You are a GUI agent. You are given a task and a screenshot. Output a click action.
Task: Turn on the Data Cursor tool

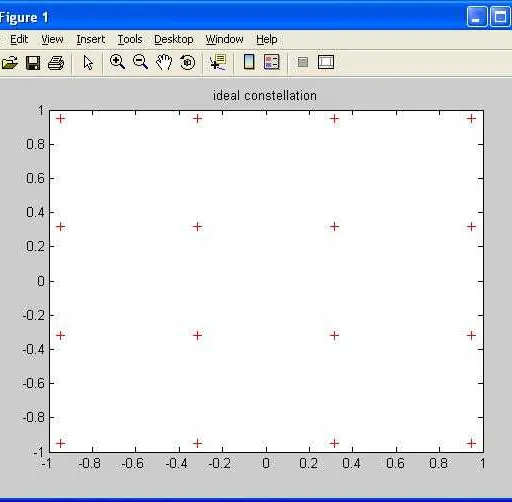click(x=218, y=62)
